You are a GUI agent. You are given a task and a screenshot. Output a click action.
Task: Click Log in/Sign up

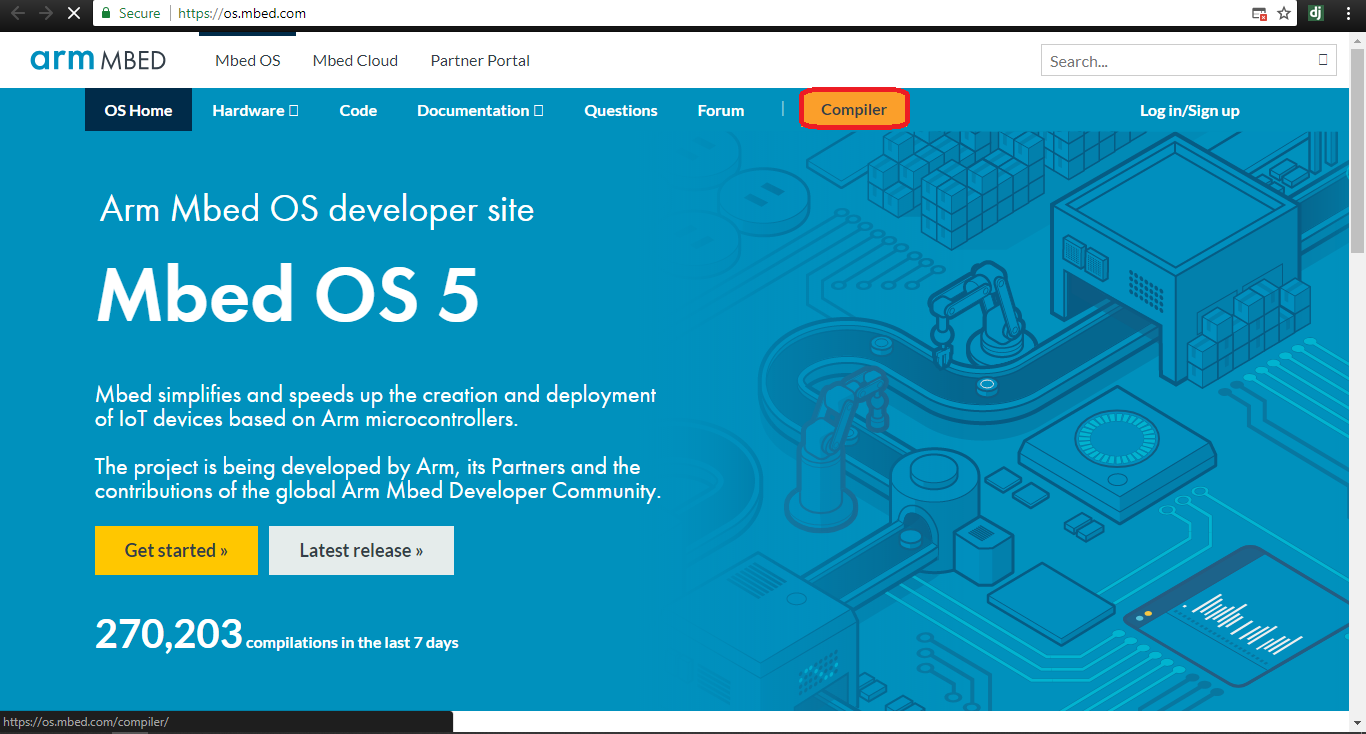pyautogui.click(x=1190, y=110)
